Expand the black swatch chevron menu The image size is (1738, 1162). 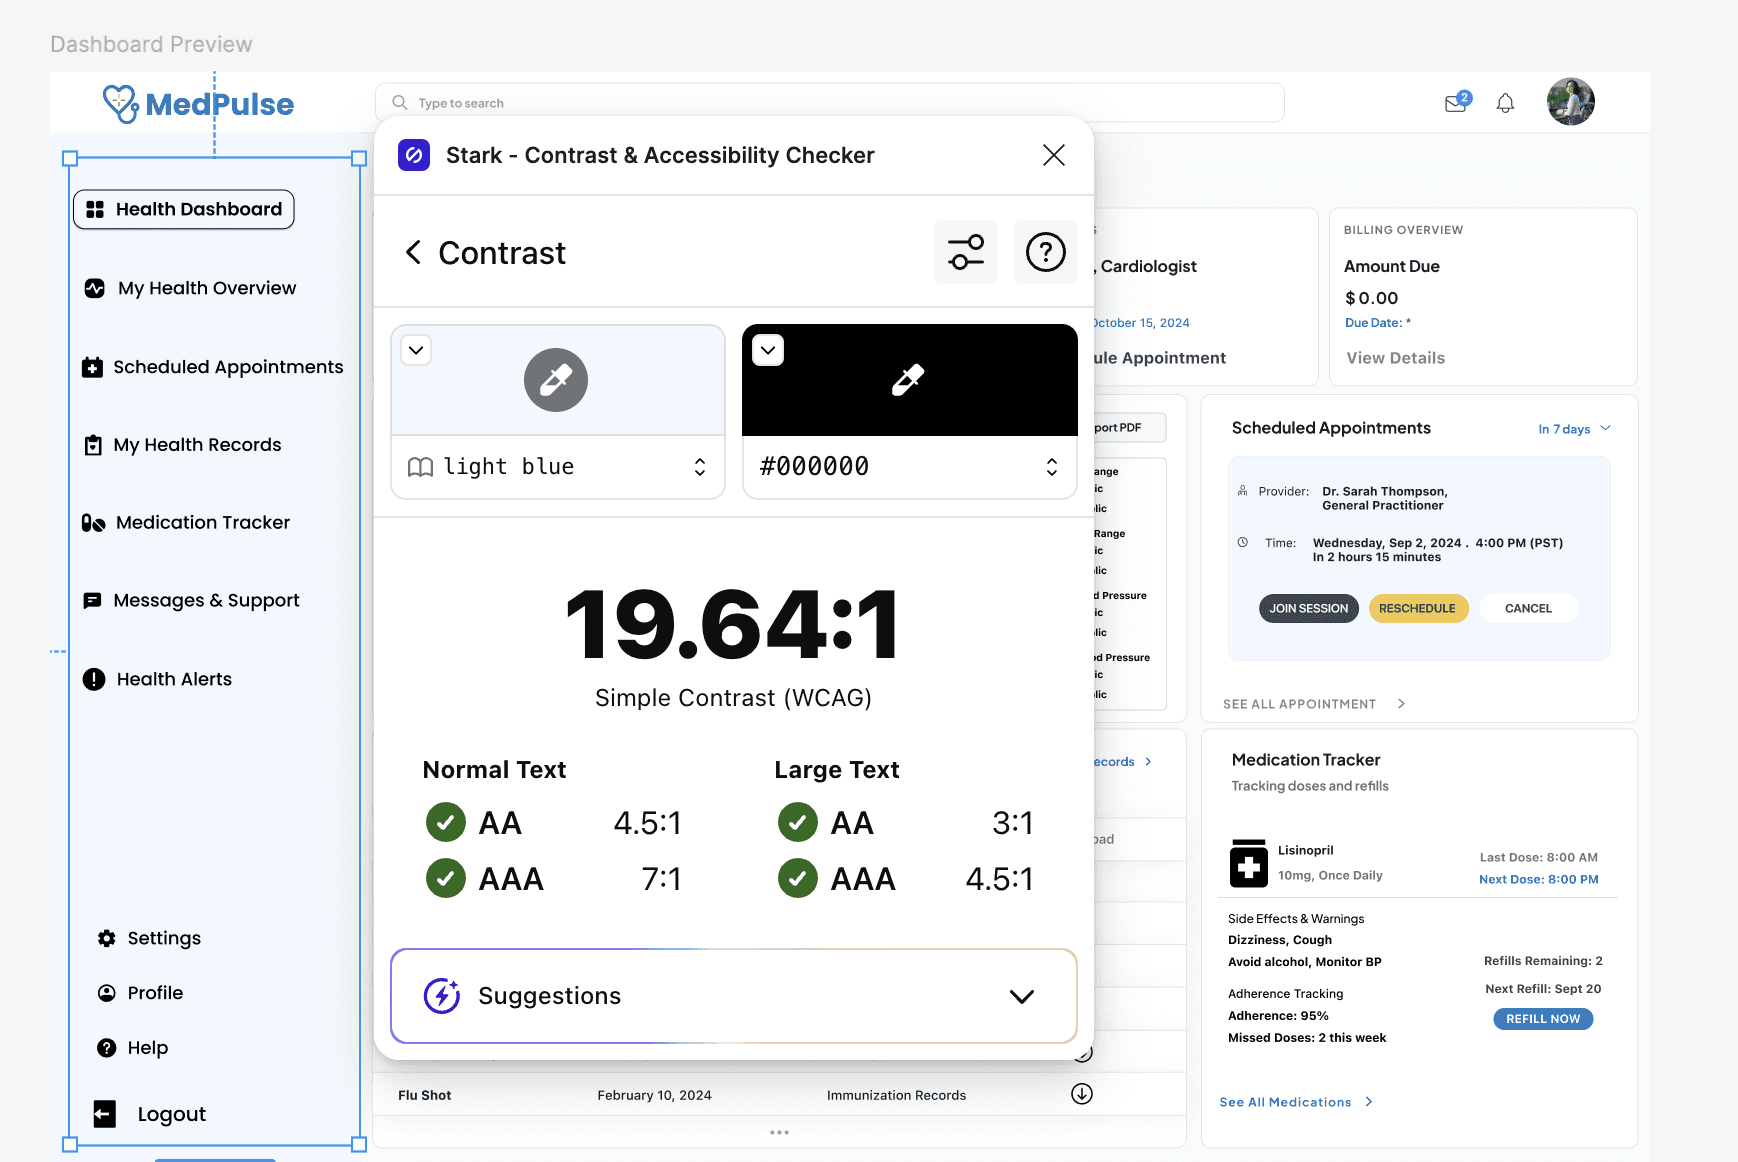coord(768,350)
